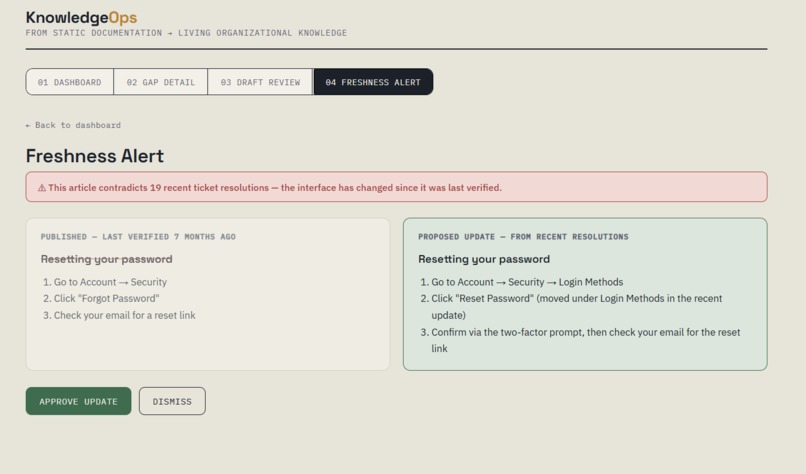Open the 01 Dashboard tab
Screen dimensions: 806x474
[x=70, y=82]
